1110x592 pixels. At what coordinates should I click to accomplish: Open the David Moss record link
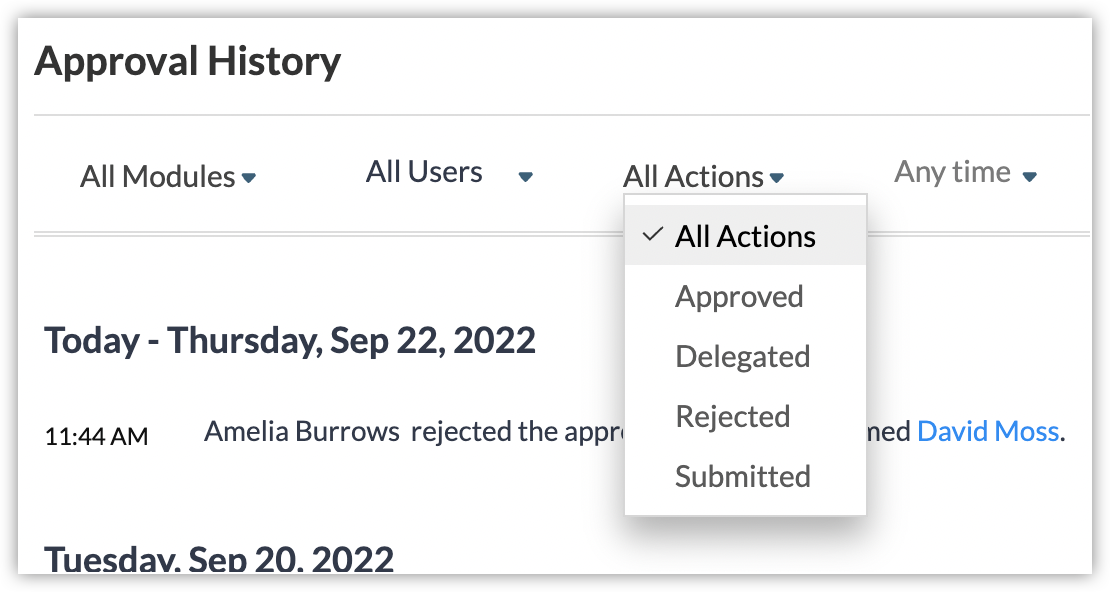tap(987, 431)
